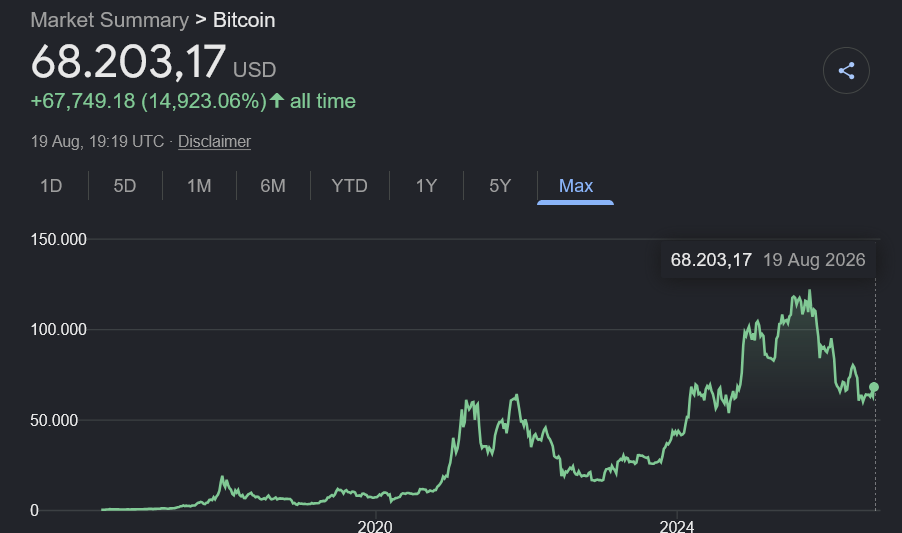This screenshot has height=533, width=902.
Task: Select the 5D time range tab
Action: tap(125, 186)
